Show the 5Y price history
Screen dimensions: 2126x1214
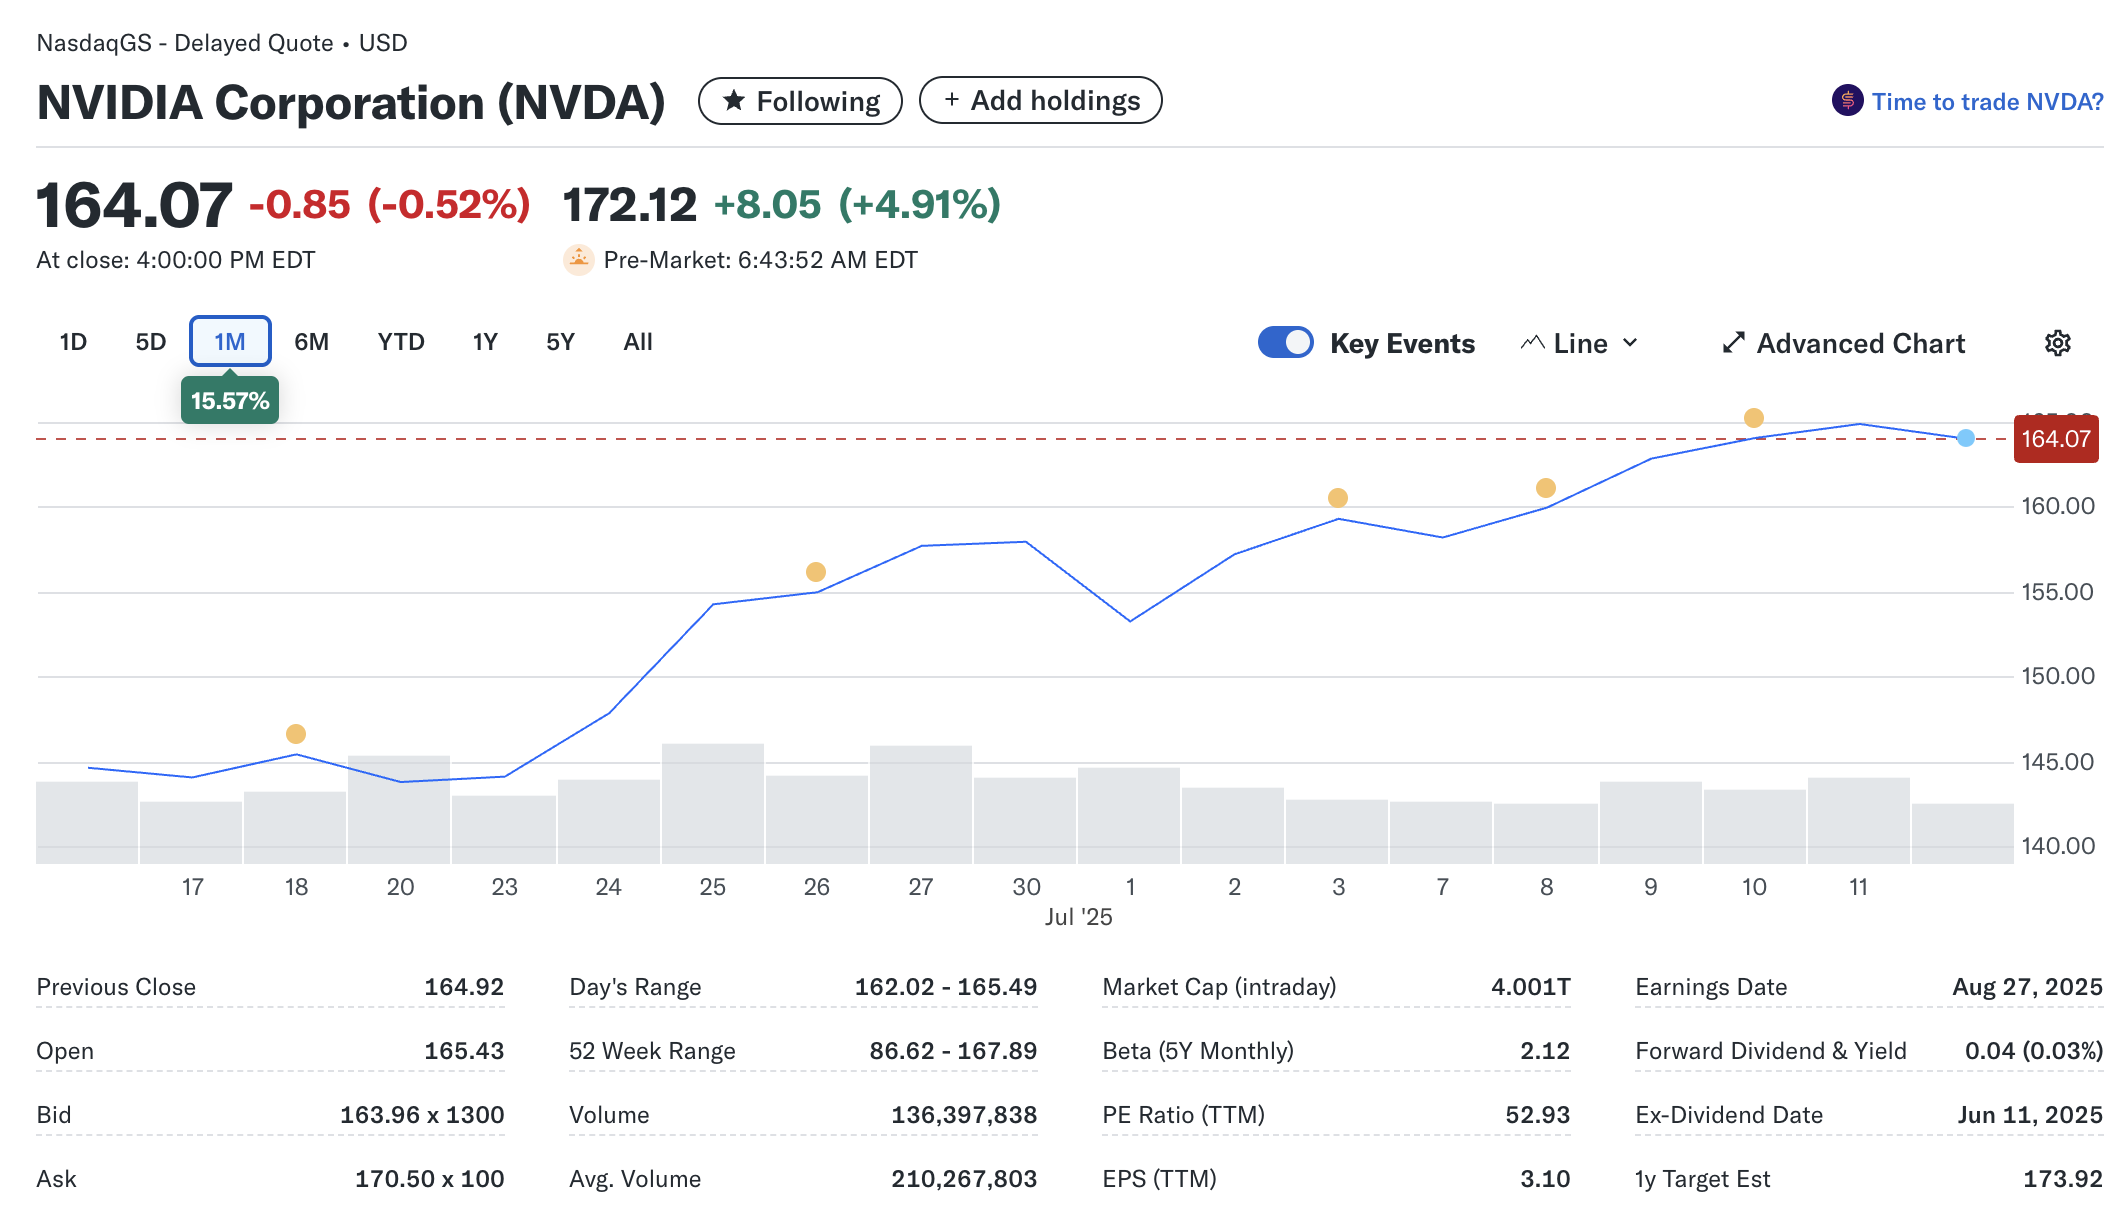(560, 342)
